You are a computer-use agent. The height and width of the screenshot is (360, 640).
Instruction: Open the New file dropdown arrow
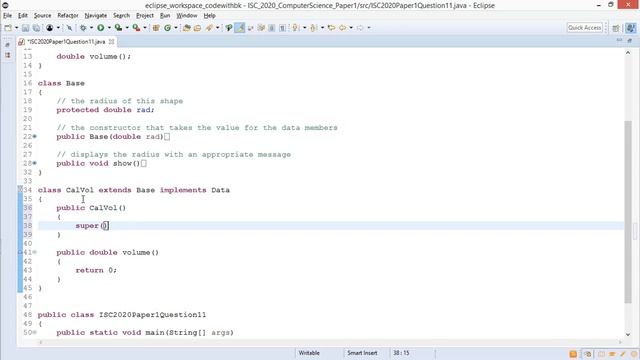tap(16, 28)
